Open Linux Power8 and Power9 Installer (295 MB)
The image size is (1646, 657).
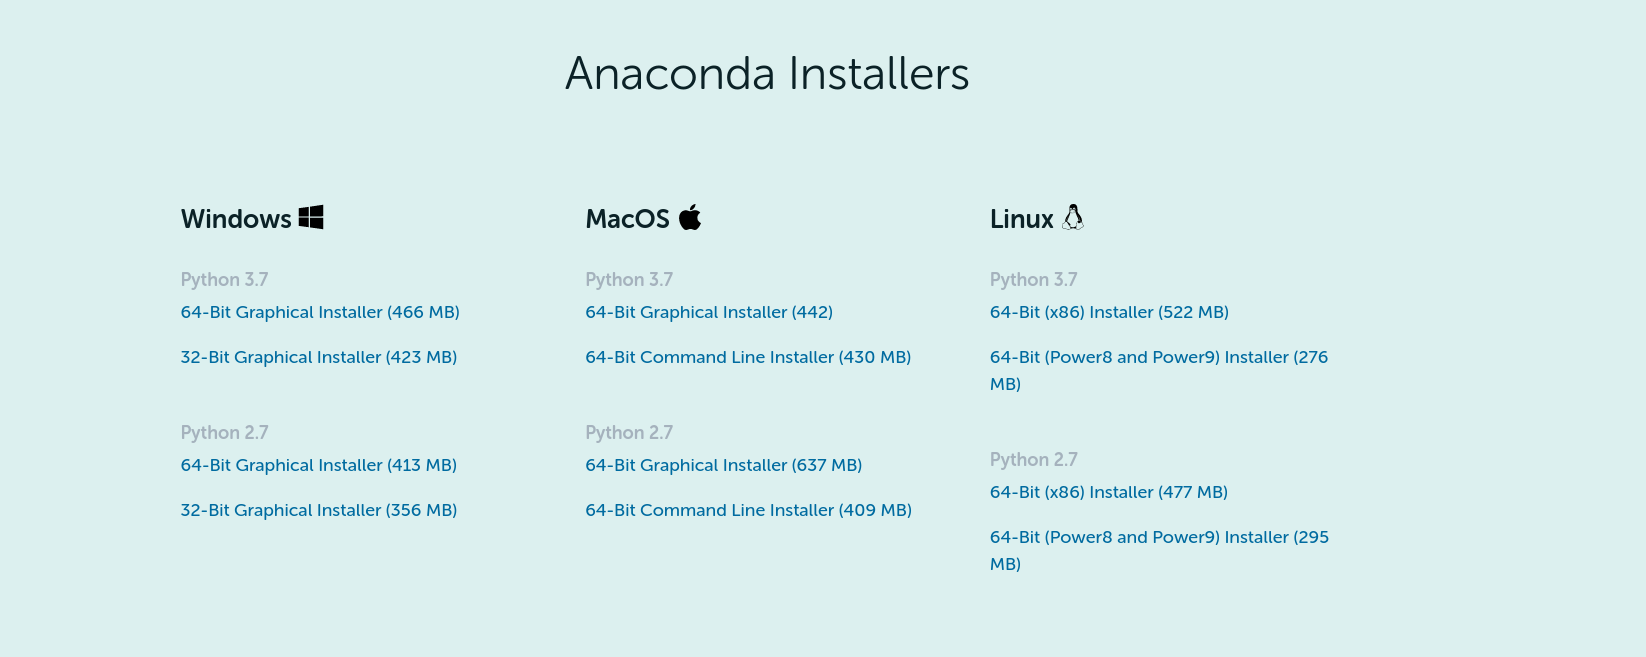click(x=1159, y=537)
